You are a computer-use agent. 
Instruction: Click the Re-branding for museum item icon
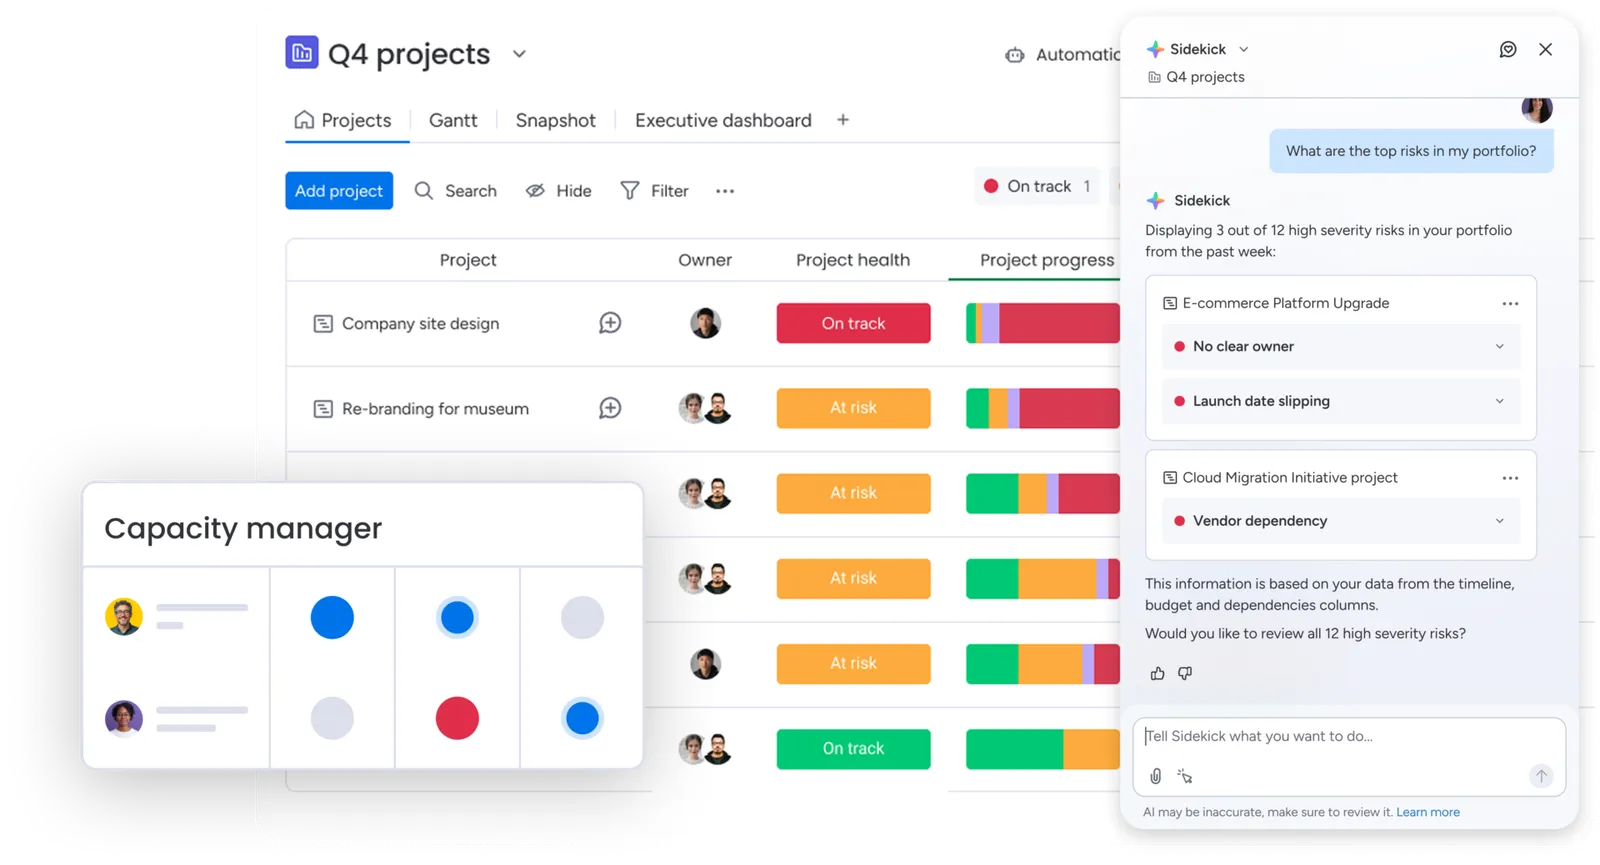[x=323, y=409]
